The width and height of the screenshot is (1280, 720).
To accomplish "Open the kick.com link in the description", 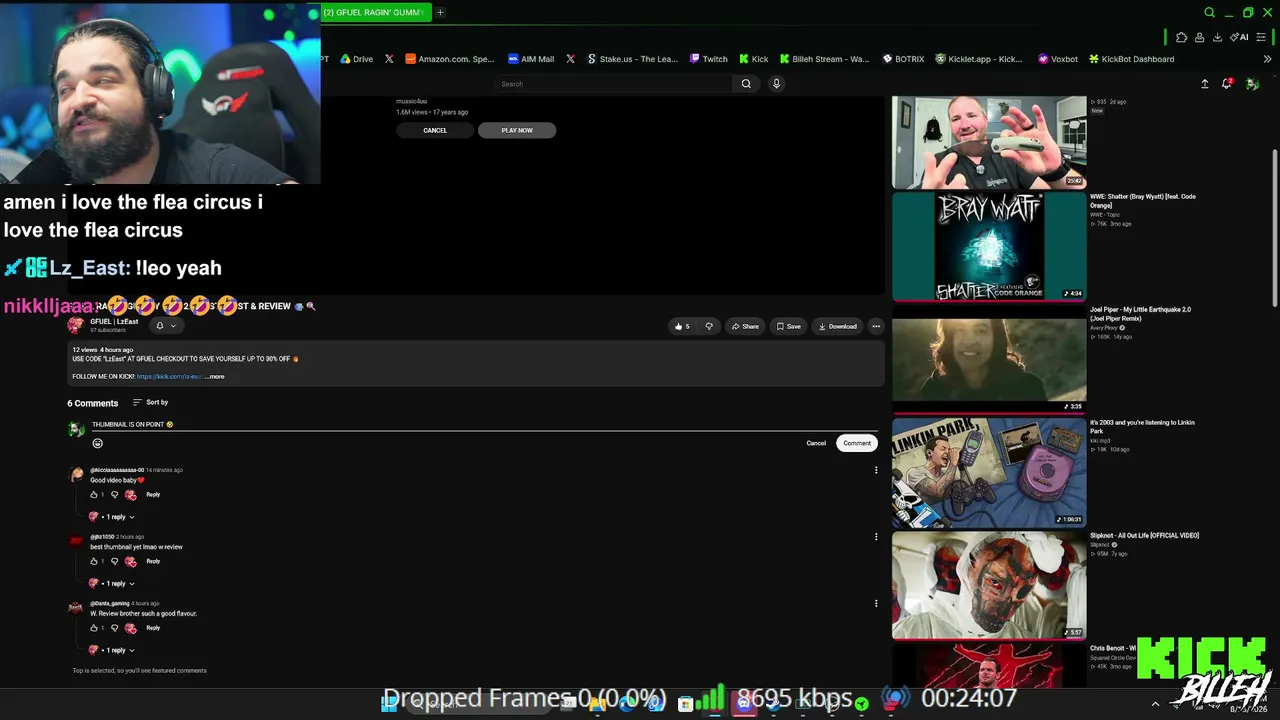I will 169,377.
